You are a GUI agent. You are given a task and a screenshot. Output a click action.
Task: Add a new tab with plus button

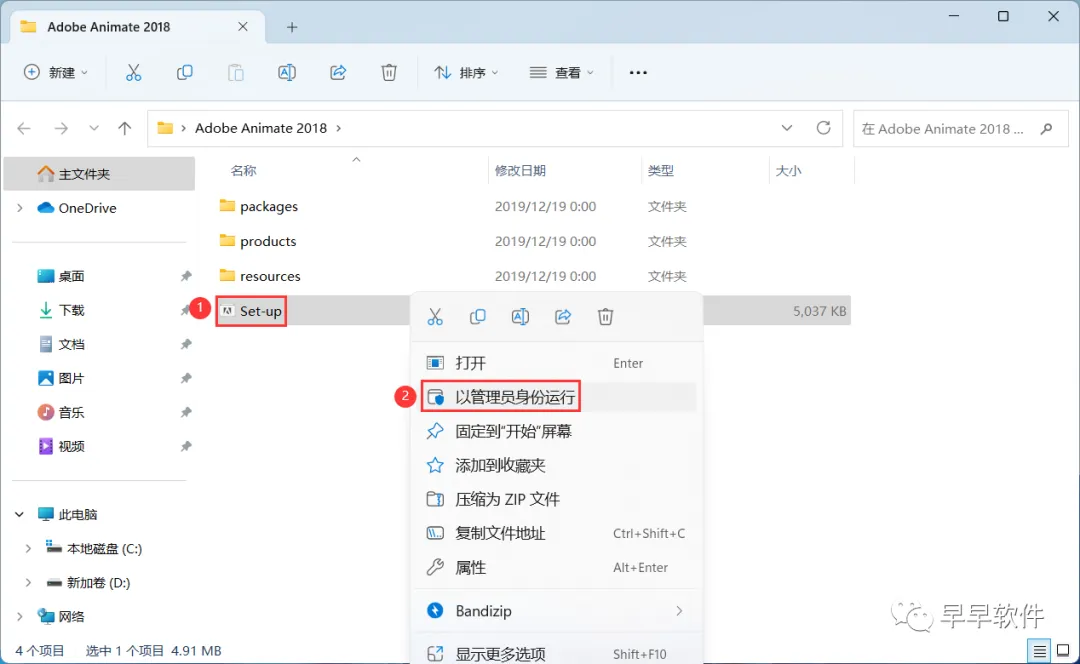tap(292, 27)
